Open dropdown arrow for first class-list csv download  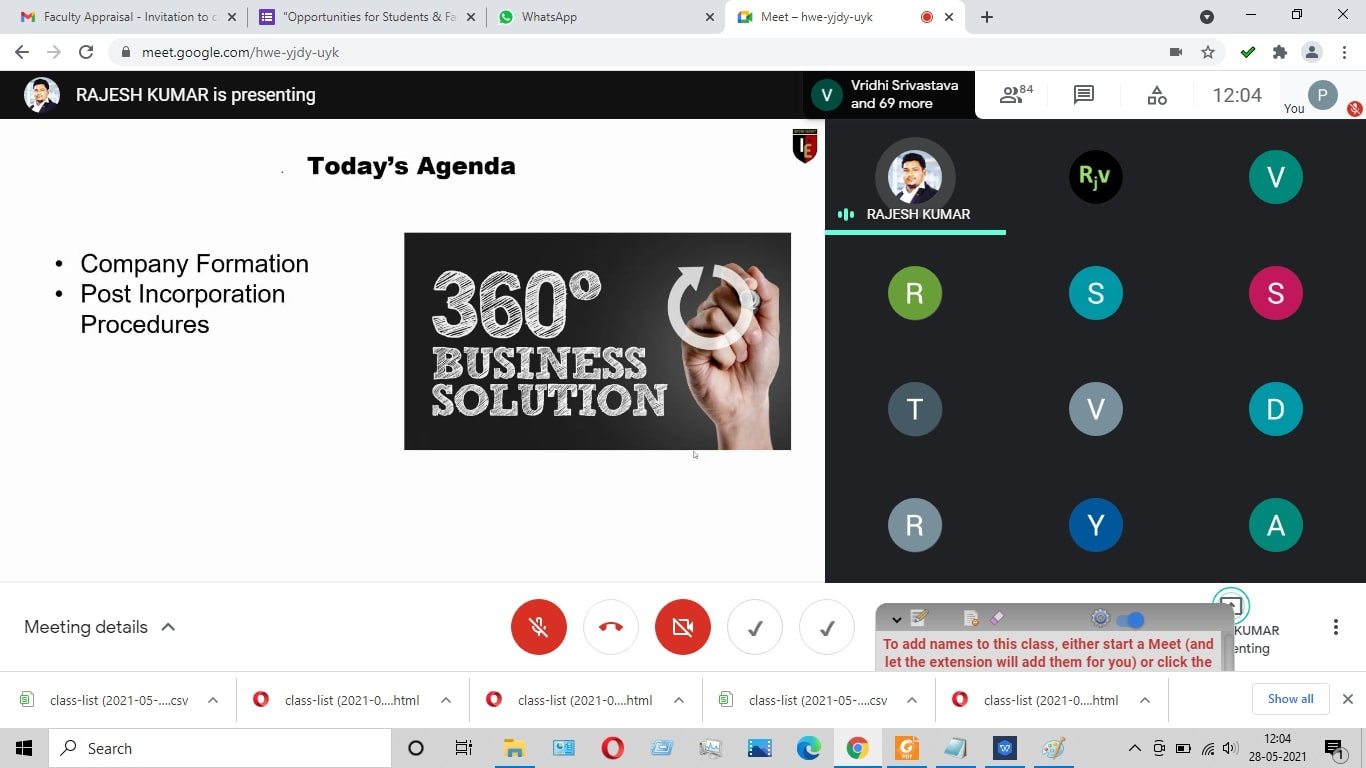click(x=213, y=700)
